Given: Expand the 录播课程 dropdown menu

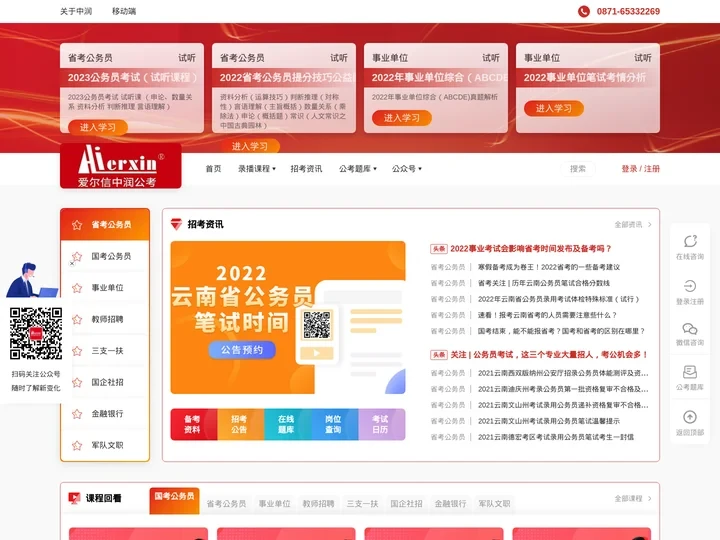Looking at the screenshot, I should click(257, 169).
